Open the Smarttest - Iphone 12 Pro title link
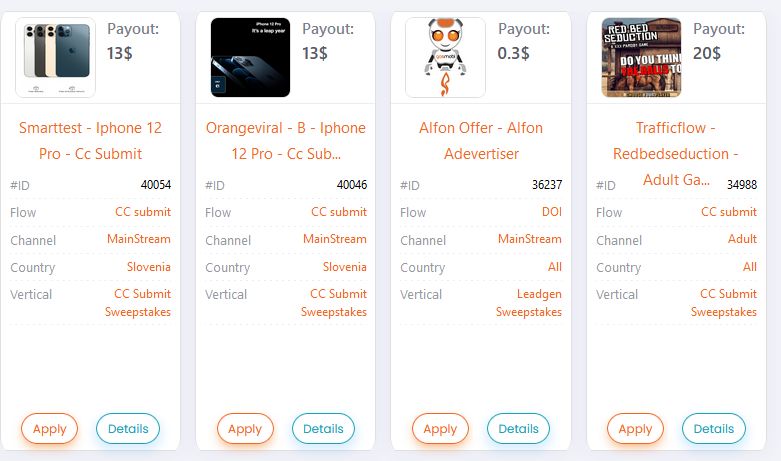The image size is (781, 461). [x=91, y=141]
